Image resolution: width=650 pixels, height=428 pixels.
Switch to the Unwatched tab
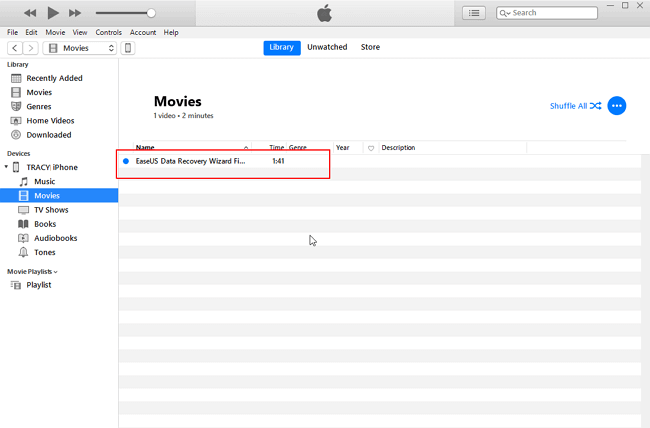click(x=327, y=47)
